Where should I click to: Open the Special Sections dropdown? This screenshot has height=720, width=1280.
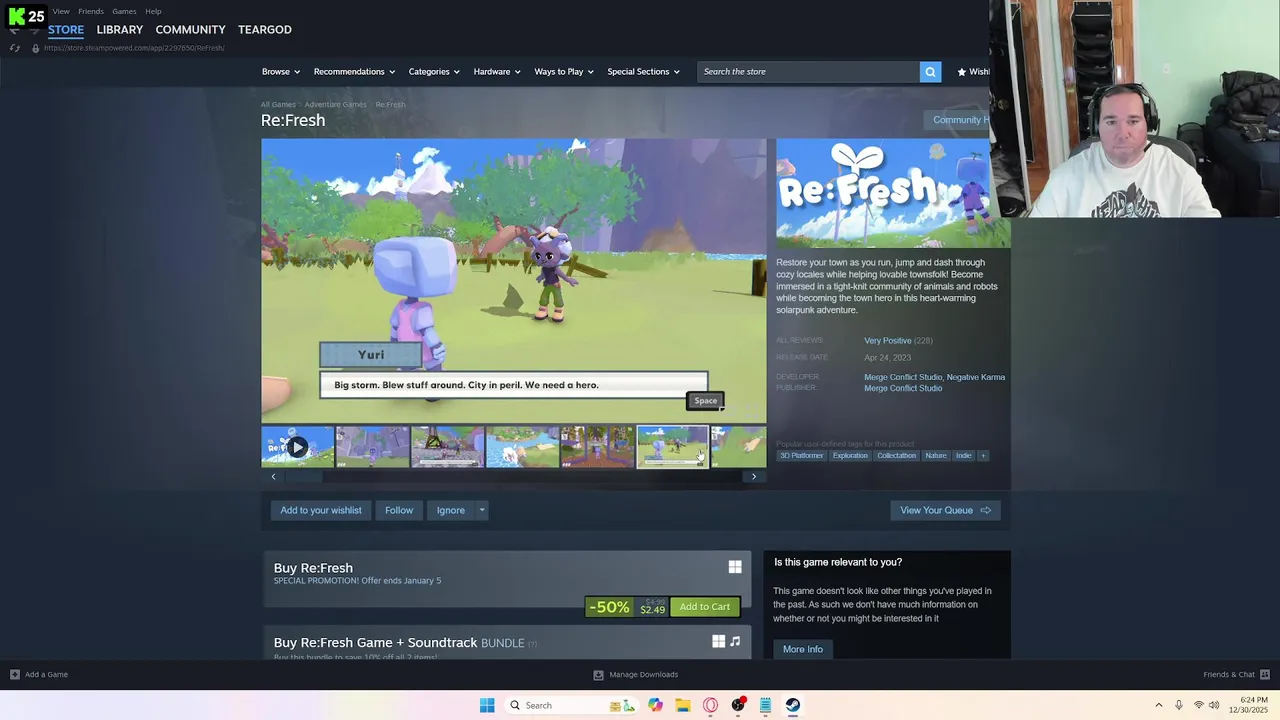pos(643,72)
